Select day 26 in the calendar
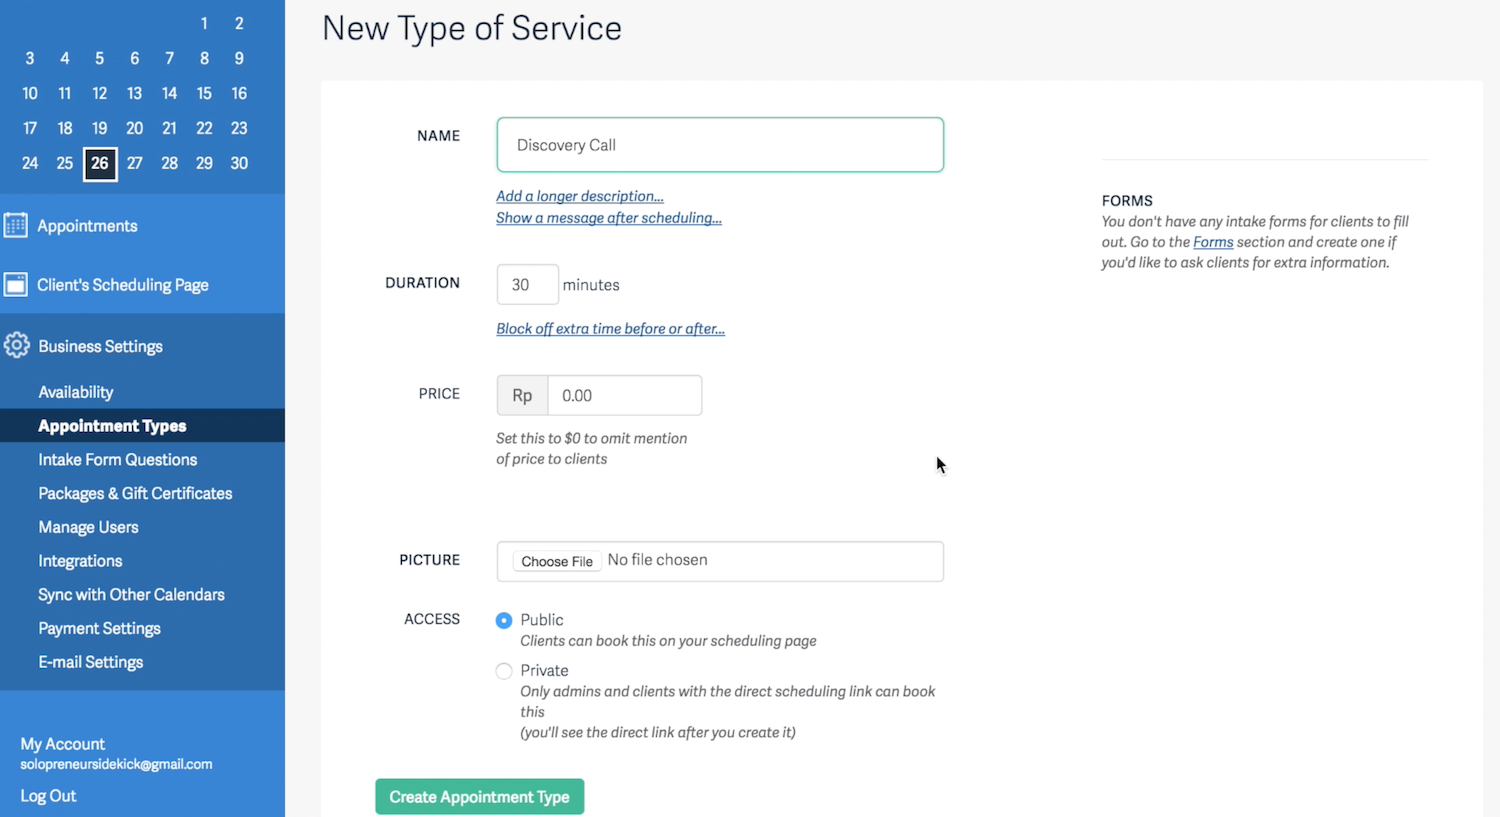 point(100,164)
